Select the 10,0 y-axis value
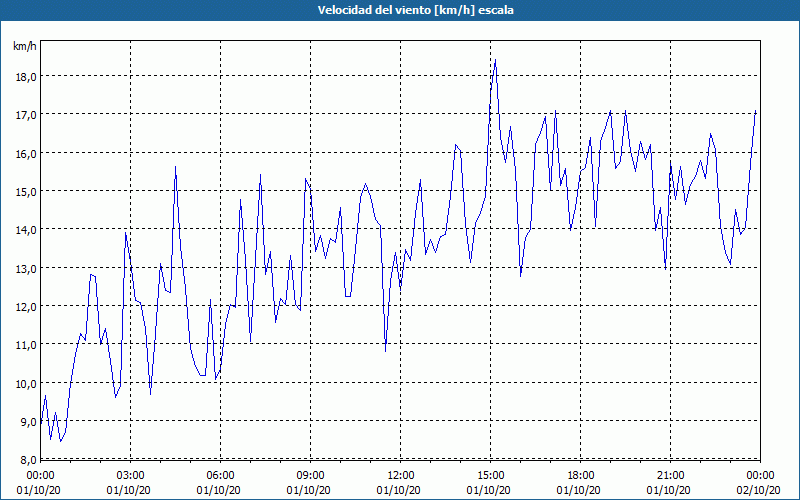The height and width of the screenshot is (500, 800). coord(27,384)
